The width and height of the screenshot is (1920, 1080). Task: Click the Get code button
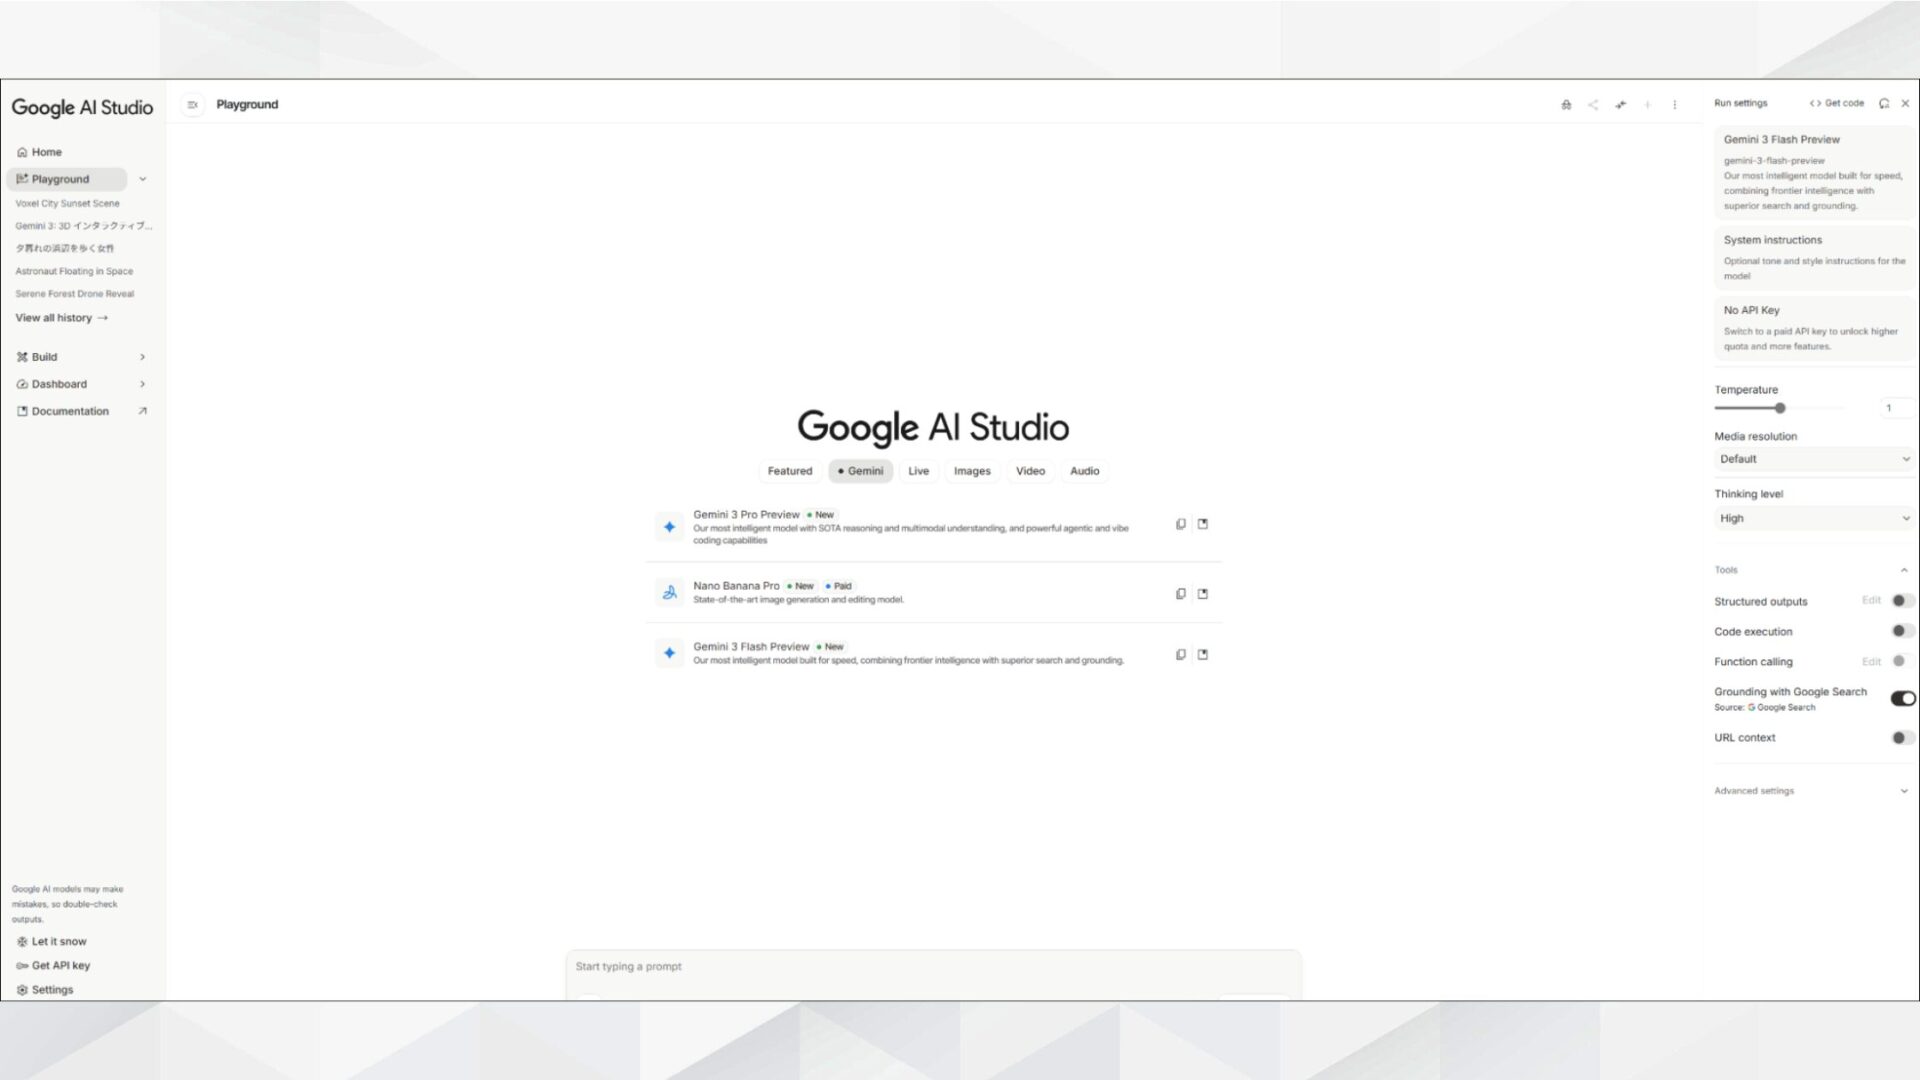tap(1838, 103)
